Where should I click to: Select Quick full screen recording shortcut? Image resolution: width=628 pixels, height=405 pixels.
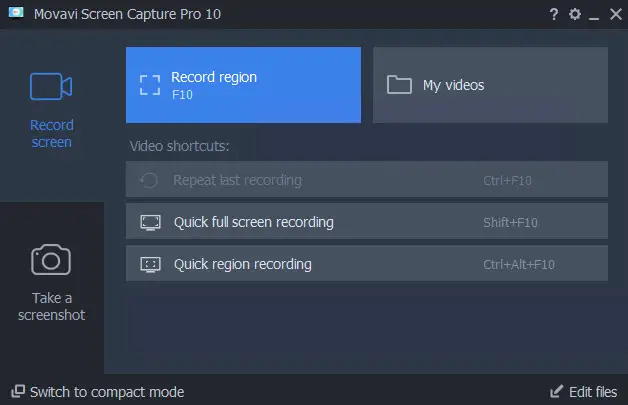366,222
